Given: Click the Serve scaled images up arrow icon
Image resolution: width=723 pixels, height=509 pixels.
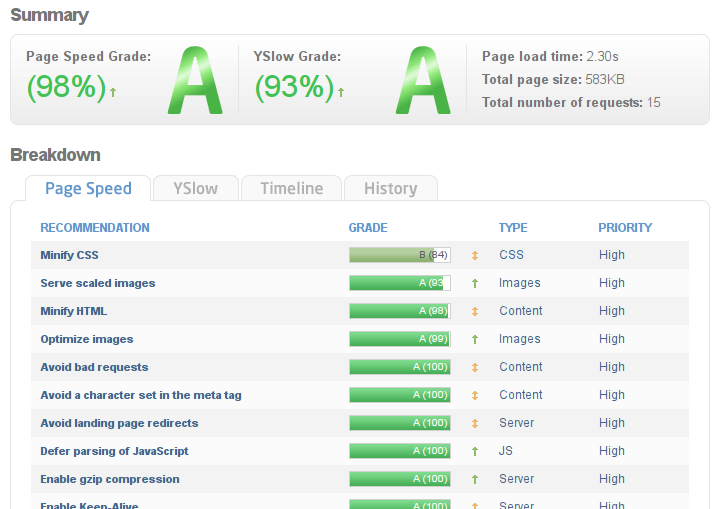Looking at the screenshot, I should pos(474,284).
